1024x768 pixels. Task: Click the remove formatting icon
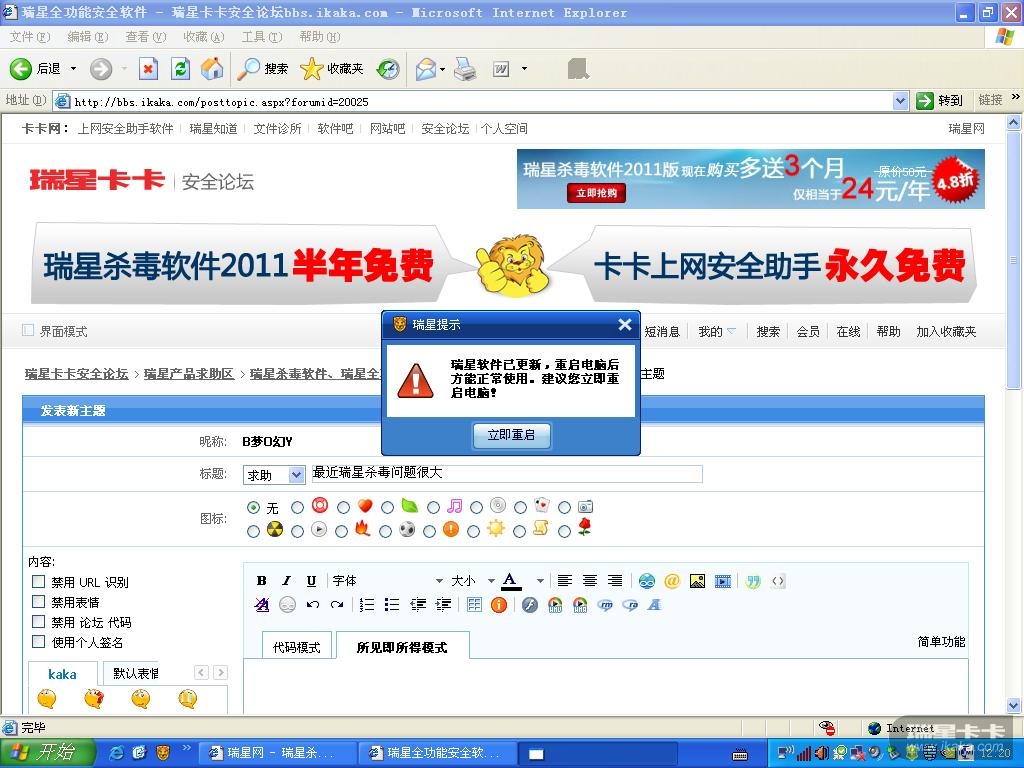pos(262,605)
